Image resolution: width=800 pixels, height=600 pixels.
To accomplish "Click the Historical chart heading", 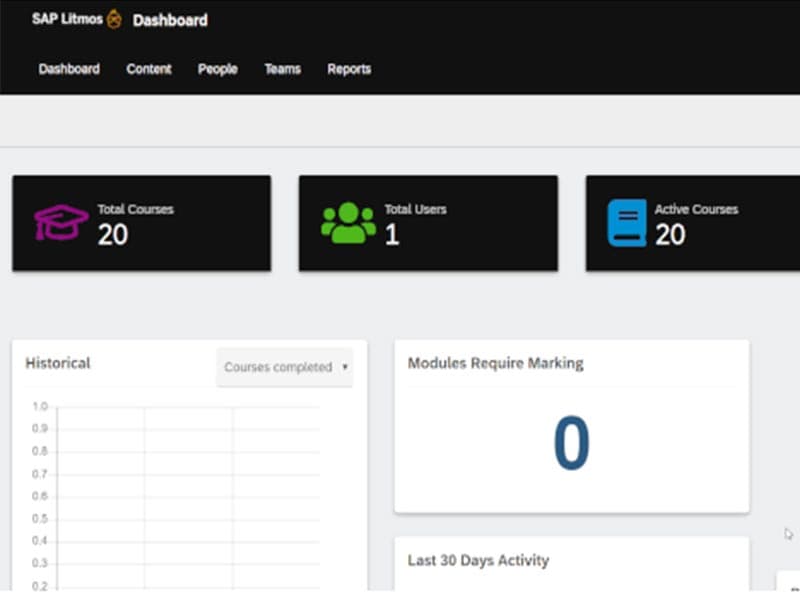I will point(58,363).
